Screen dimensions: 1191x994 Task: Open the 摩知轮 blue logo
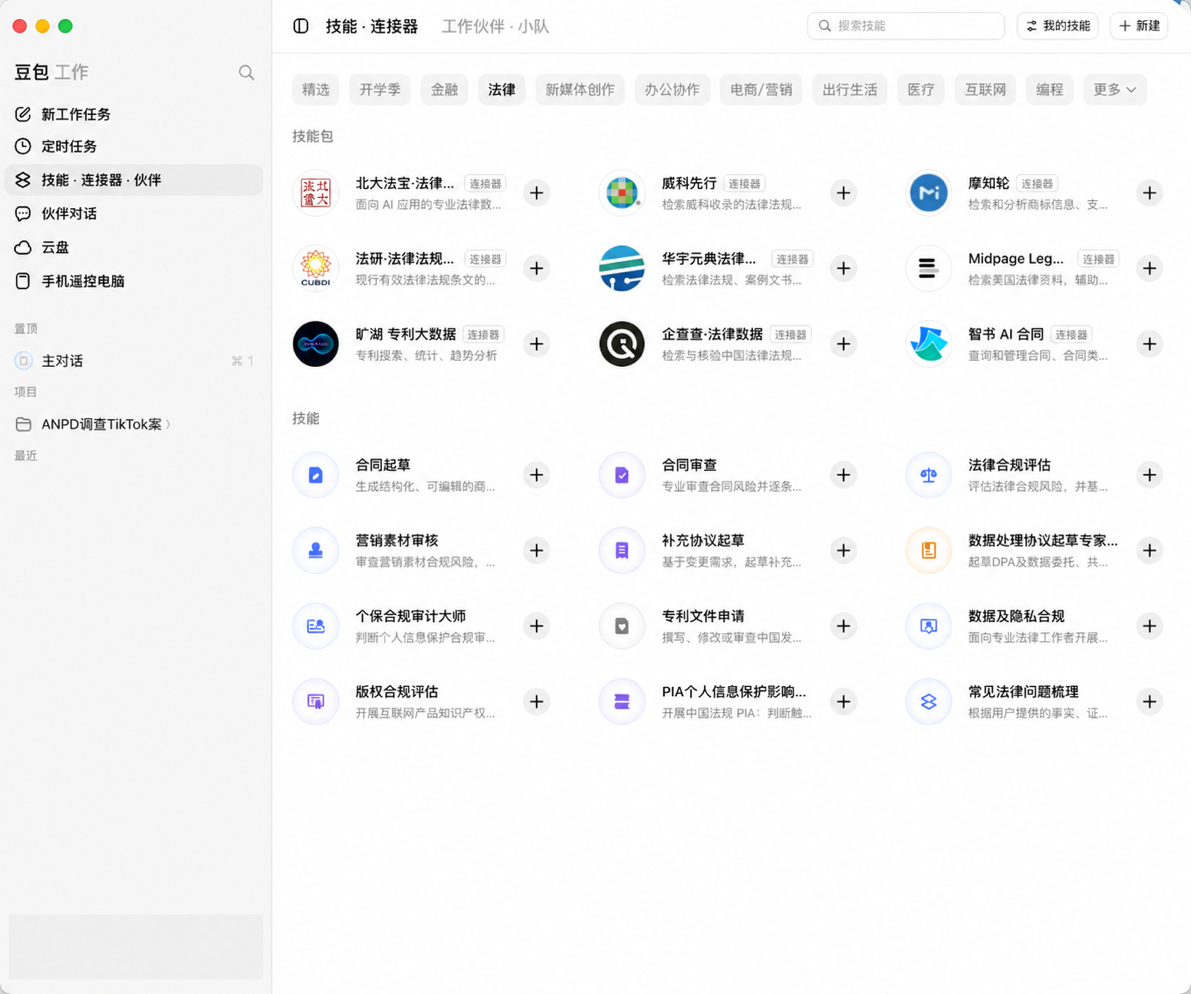pos(928,193)
